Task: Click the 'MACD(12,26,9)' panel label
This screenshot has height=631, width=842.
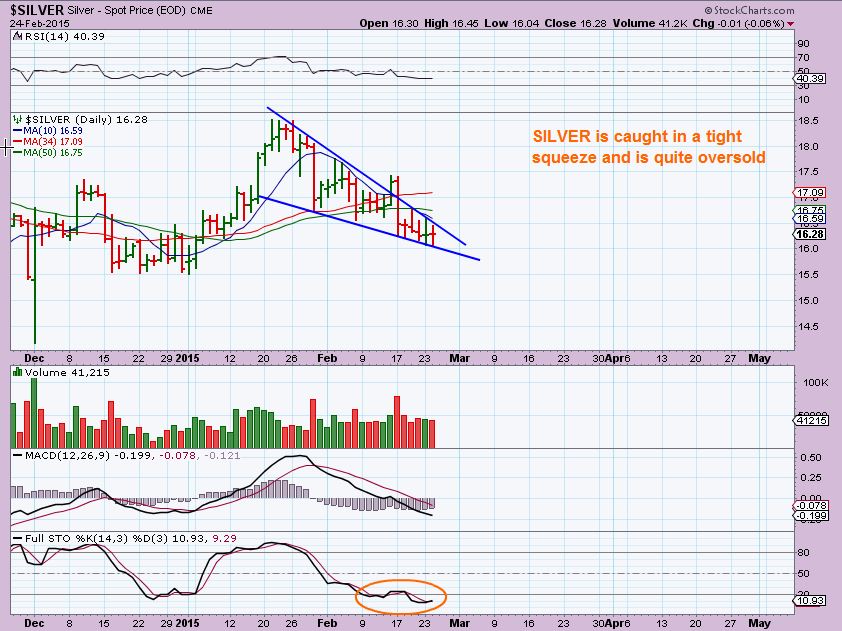Action: pos(67,455)
